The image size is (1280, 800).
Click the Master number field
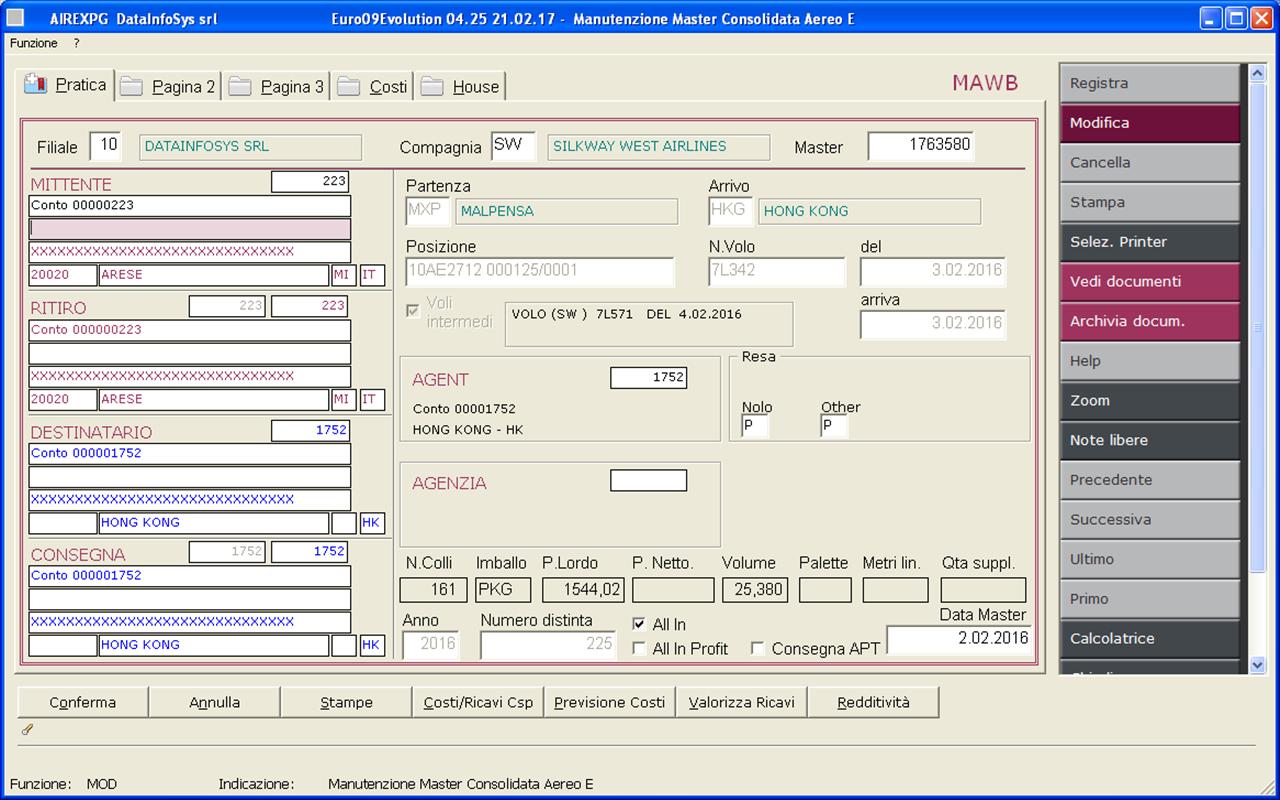coord(921,146)
